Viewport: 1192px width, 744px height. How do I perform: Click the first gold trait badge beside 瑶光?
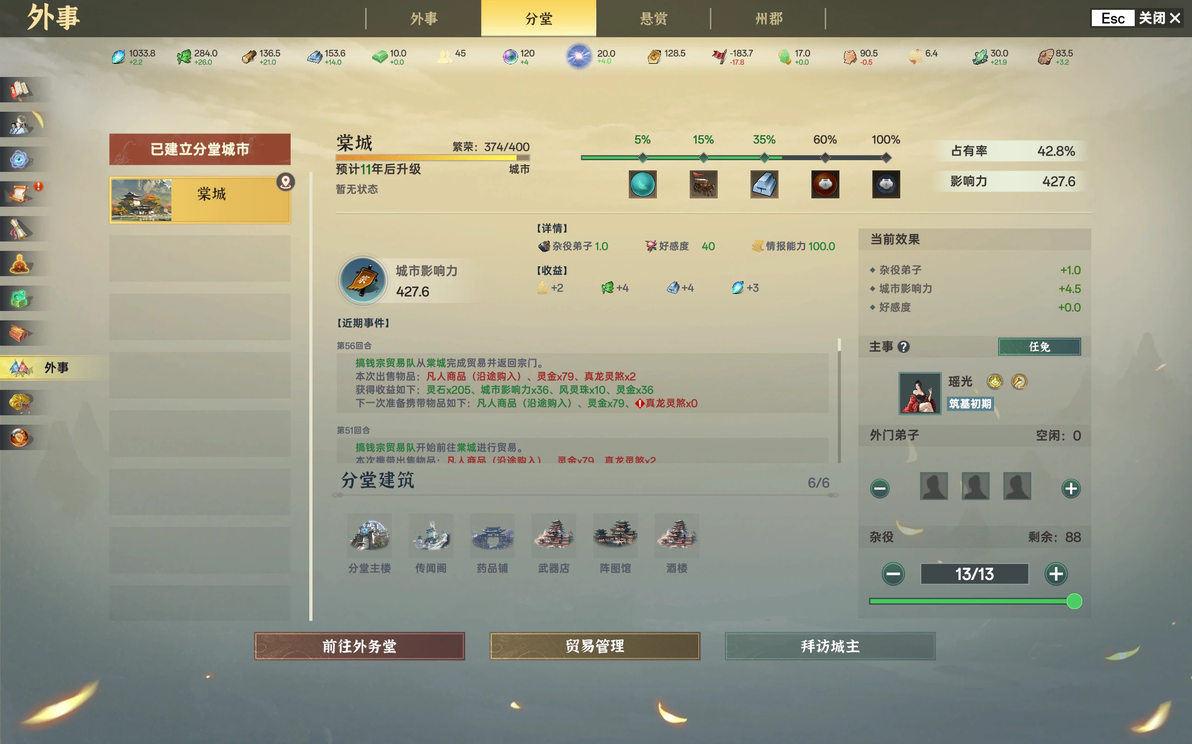pyautogui.click(x=994, y=381)
